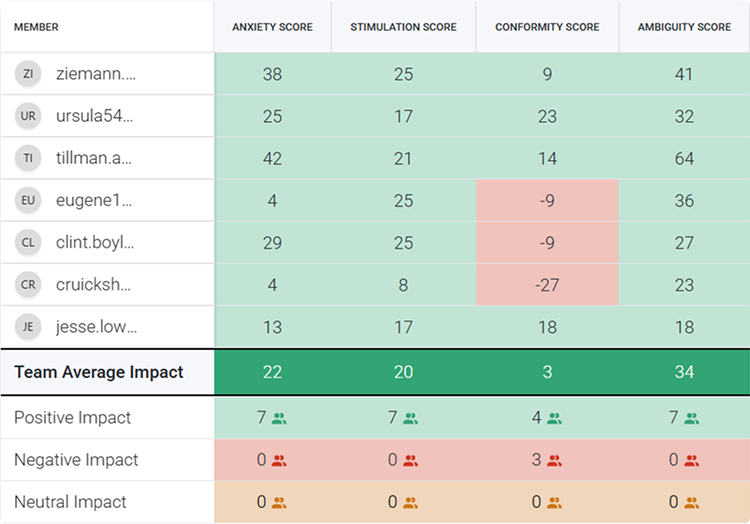Click cruicksh avatar badge CR
Image resolution: width=750 pixels, height=524 pixels.
point(28,285)
